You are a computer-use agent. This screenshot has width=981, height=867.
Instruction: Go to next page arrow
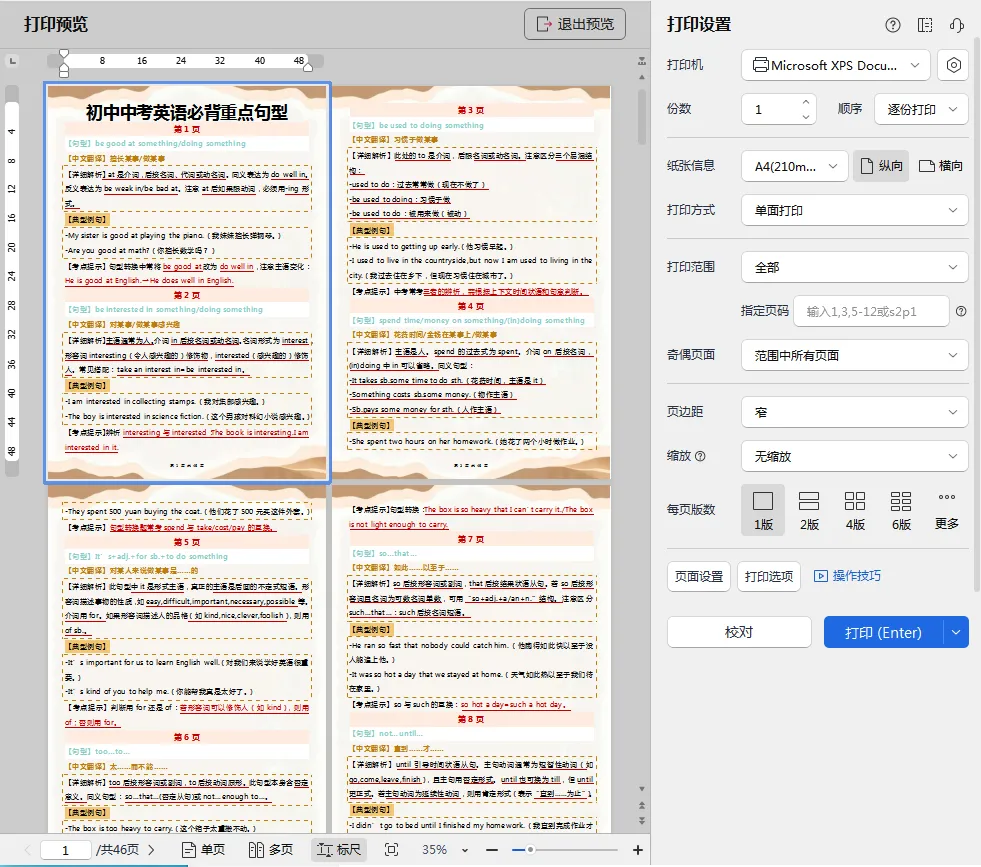pos(151,850)
